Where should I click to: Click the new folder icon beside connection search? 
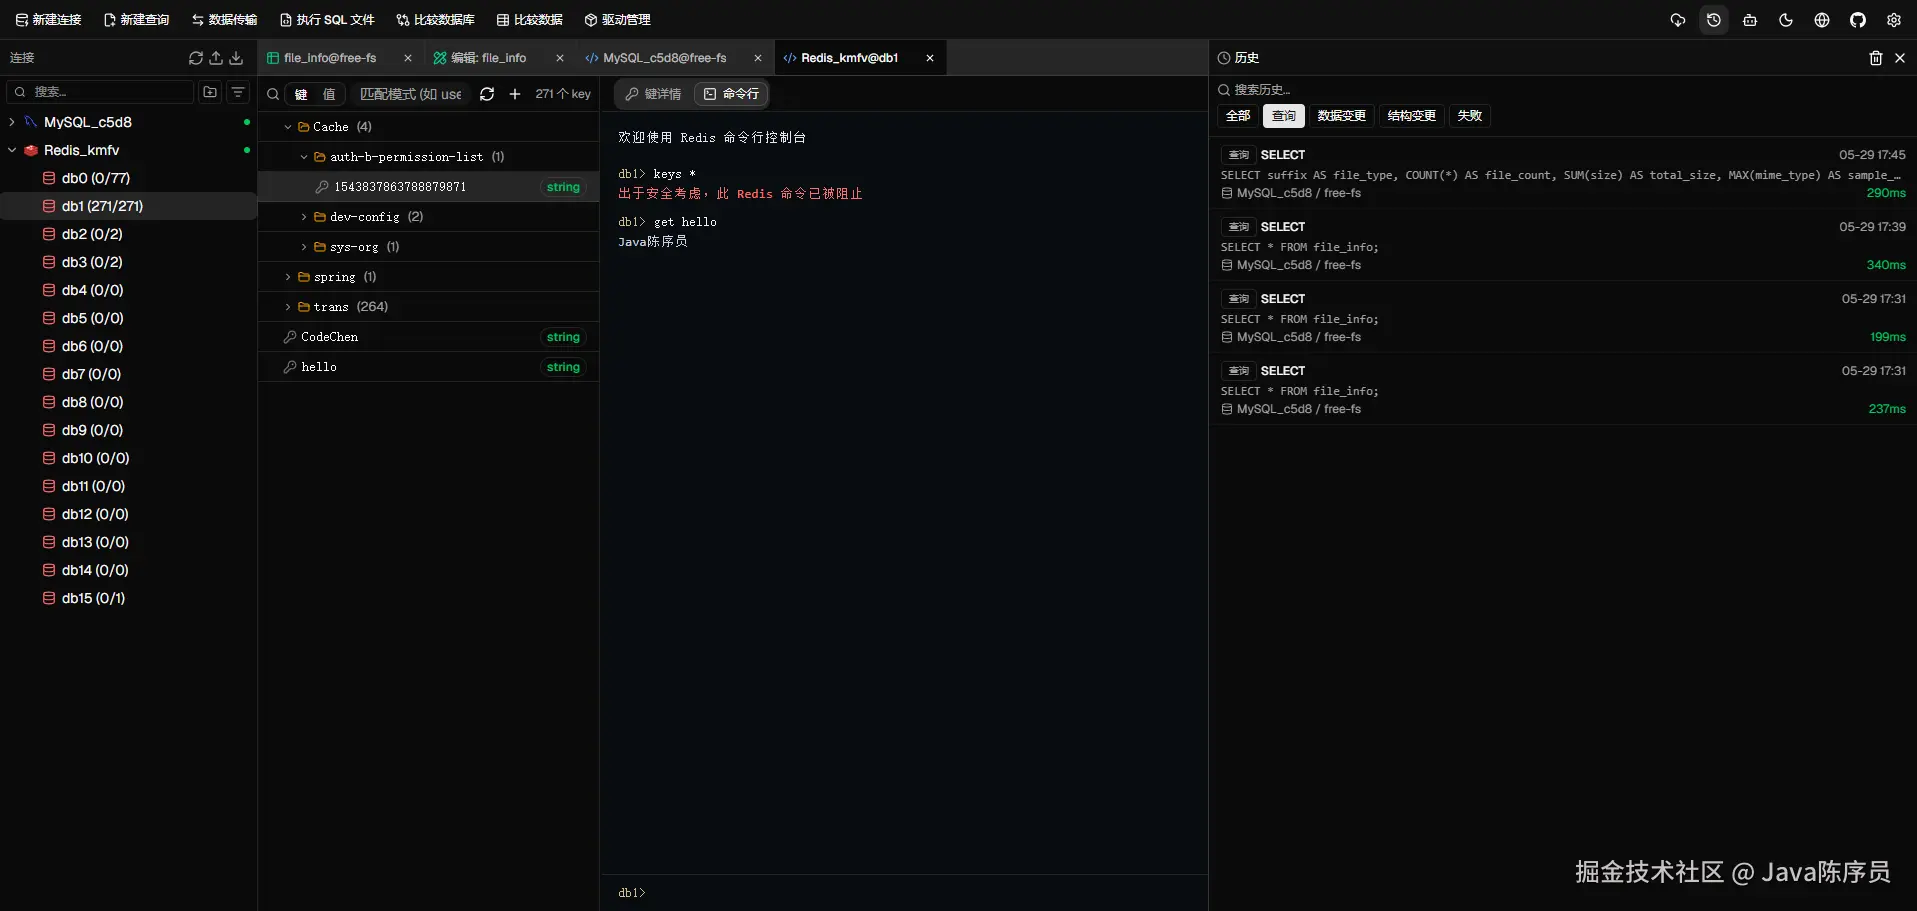pyautogui.click(x=210, y=92)
